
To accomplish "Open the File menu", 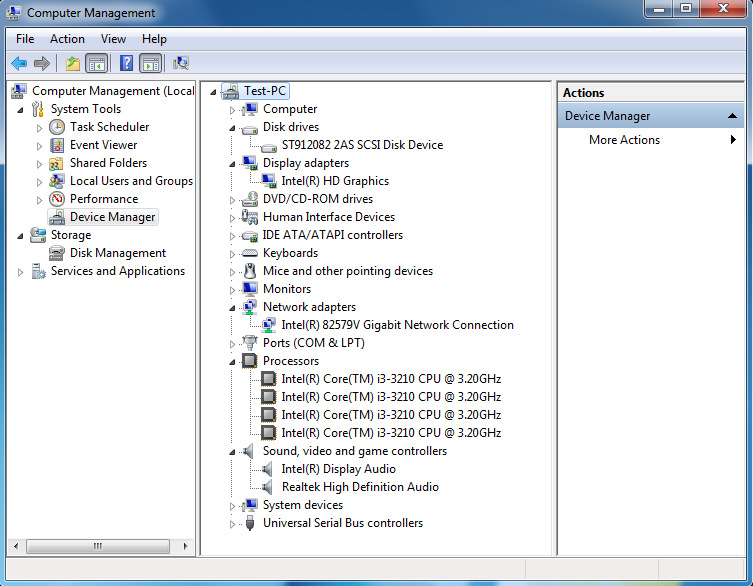I will pos(25,39).
